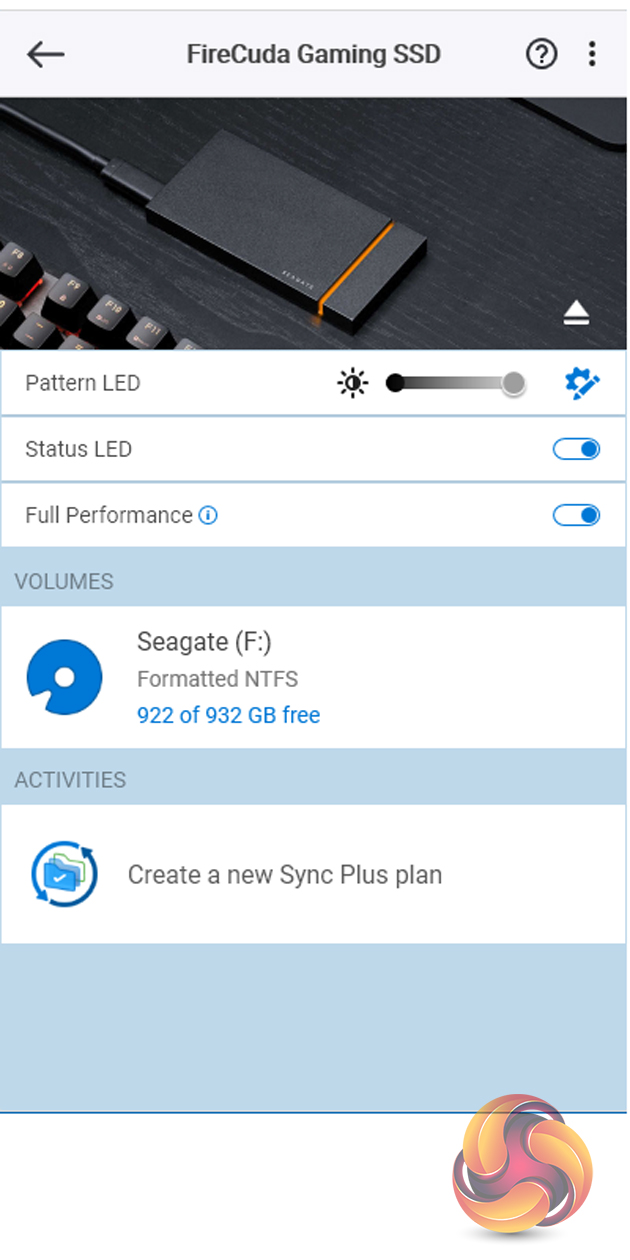Open the three-dot more options menu
The height and width of the screenshot is (1260, 630).
pos(593,54)
